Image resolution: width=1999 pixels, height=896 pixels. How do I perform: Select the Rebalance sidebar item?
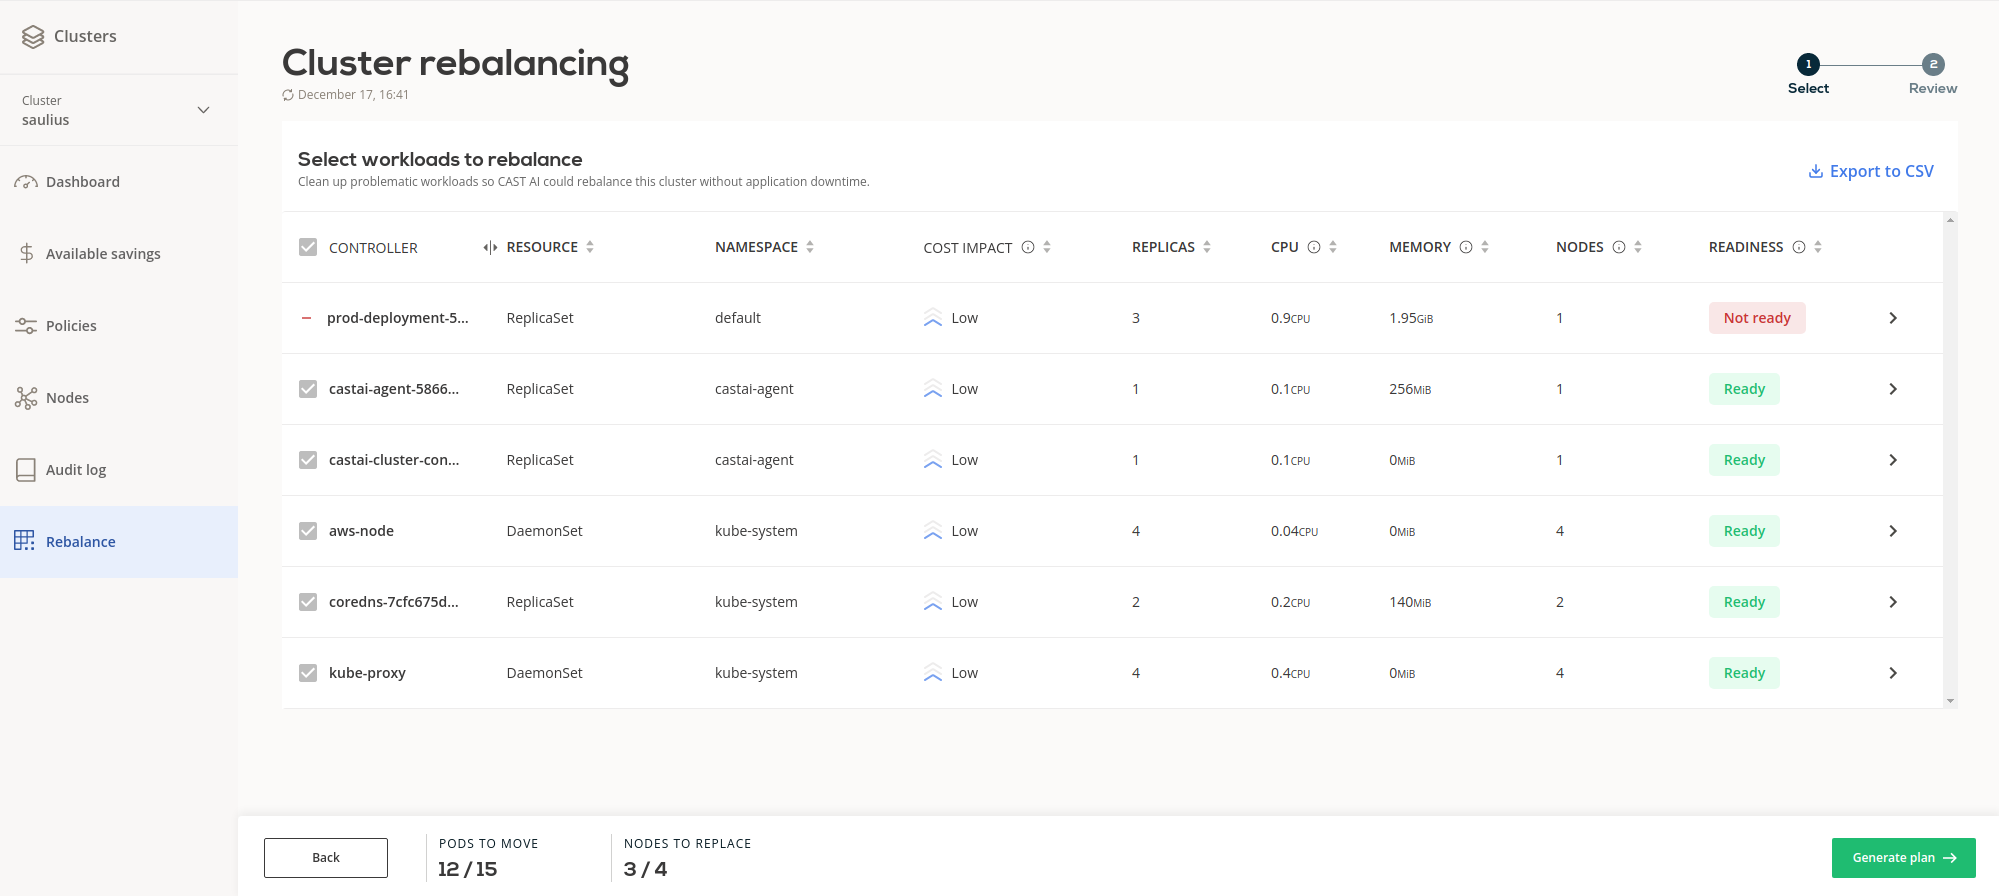coord(119,542)
